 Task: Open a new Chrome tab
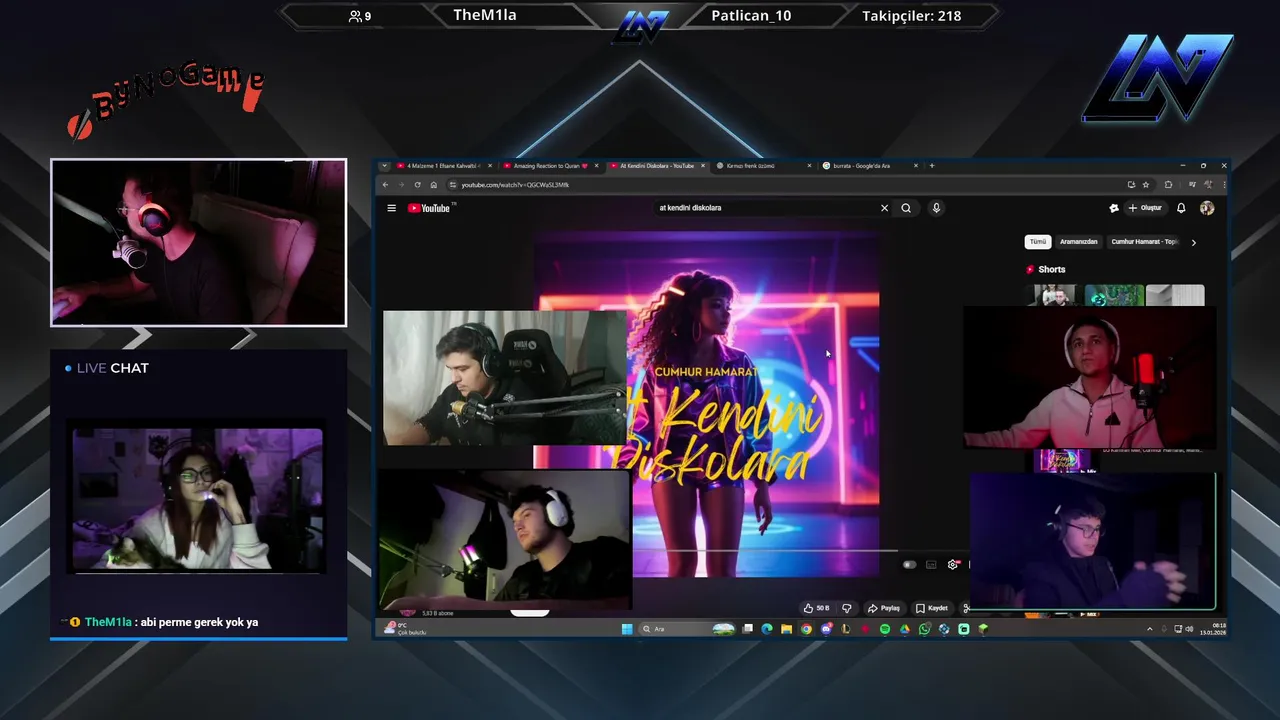pos(932,166)
